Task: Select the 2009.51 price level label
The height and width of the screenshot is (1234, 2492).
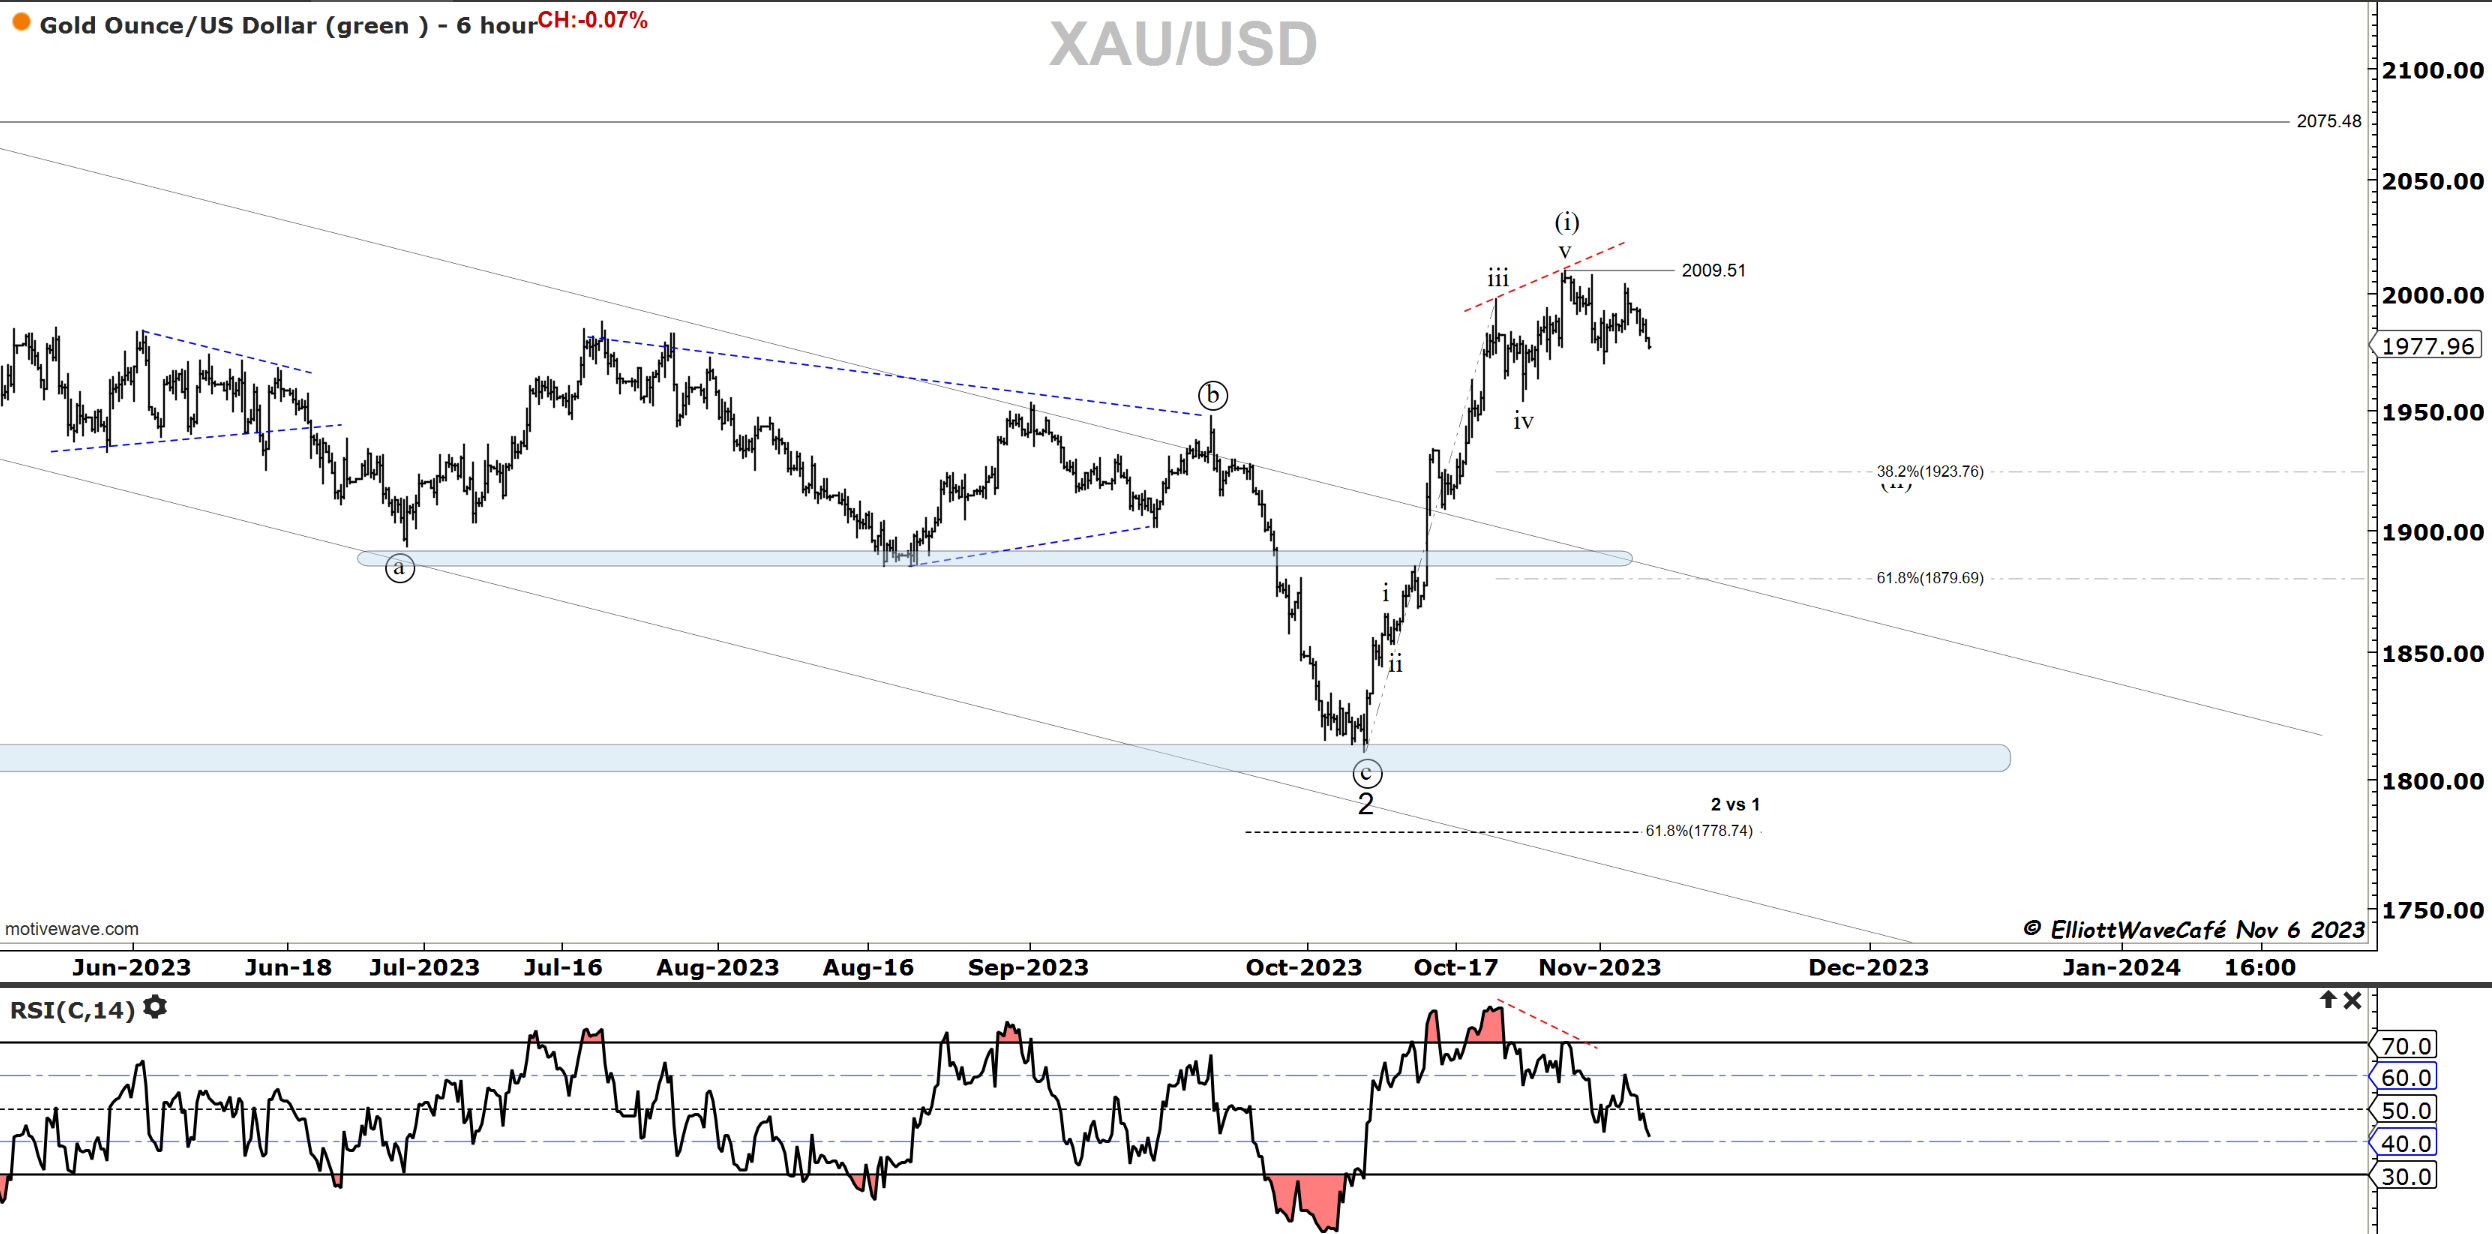Action: [1713, 270]
